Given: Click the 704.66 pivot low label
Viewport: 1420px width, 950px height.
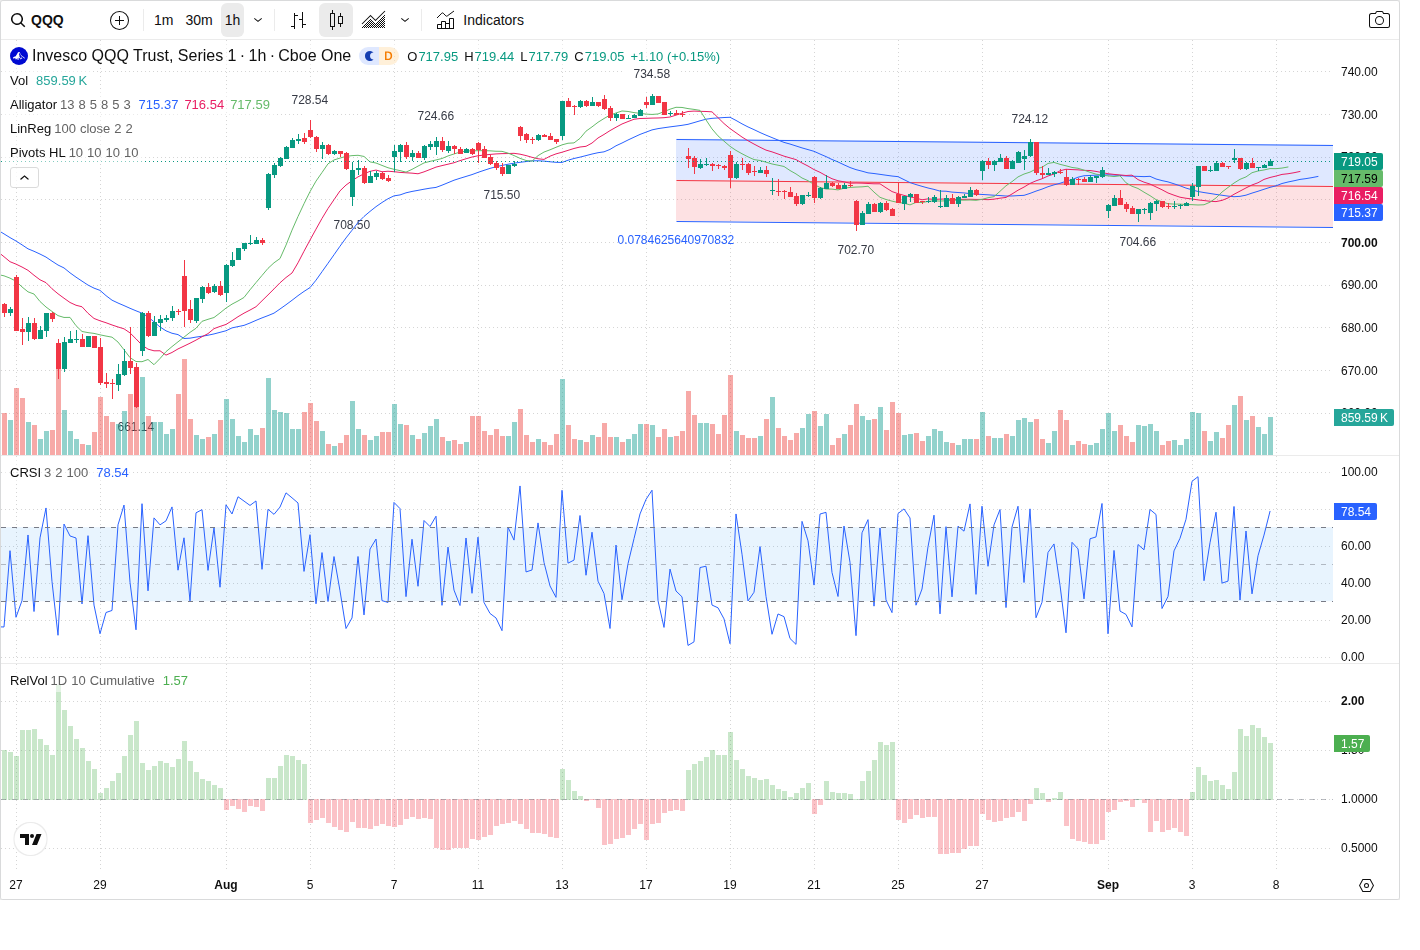Looking at the screenshot, I should click(1138, 242).
